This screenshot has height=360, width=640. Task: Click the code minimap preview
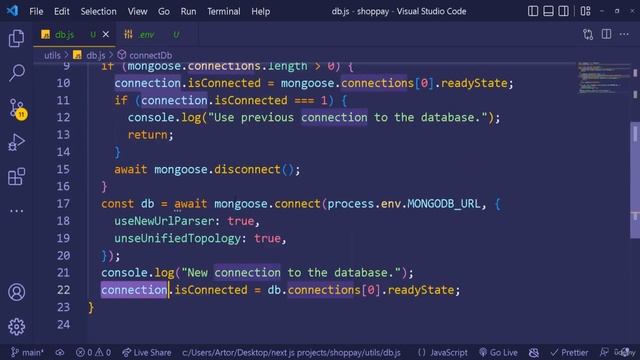click(x=604, y=78)
